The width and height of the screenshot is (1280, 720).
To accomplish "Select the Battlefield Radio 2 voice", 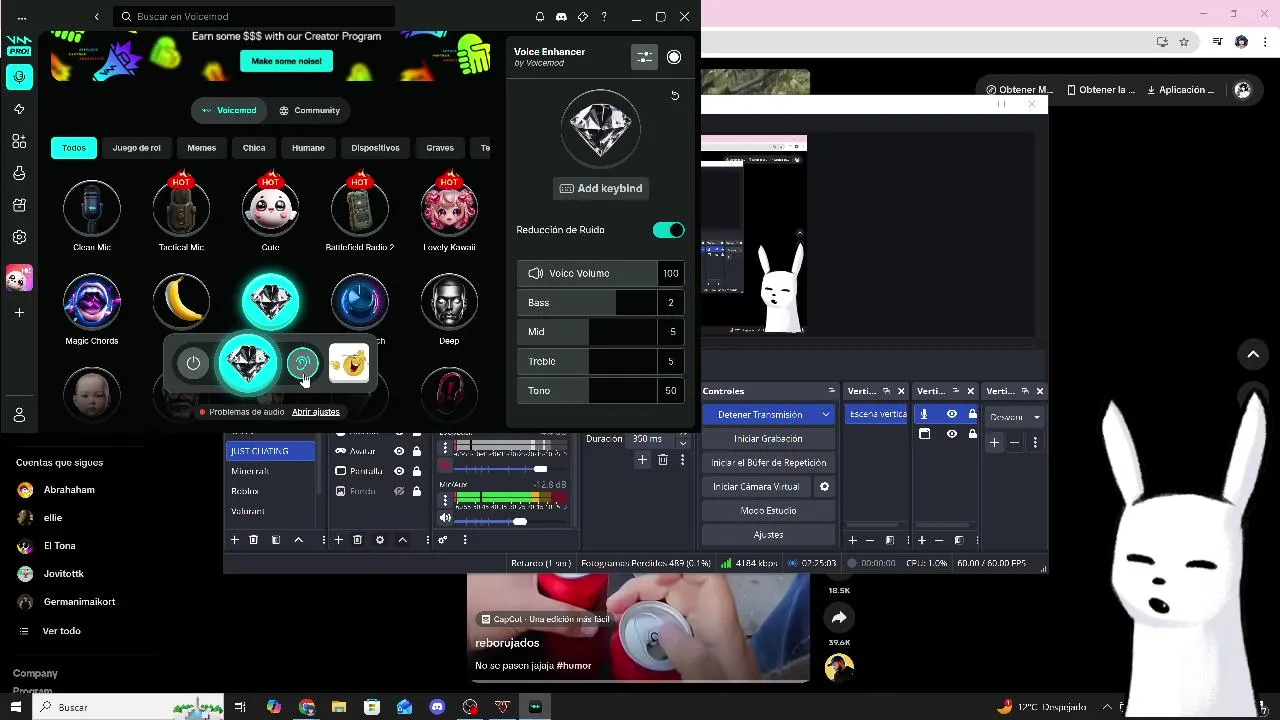I will pos(360,208).
